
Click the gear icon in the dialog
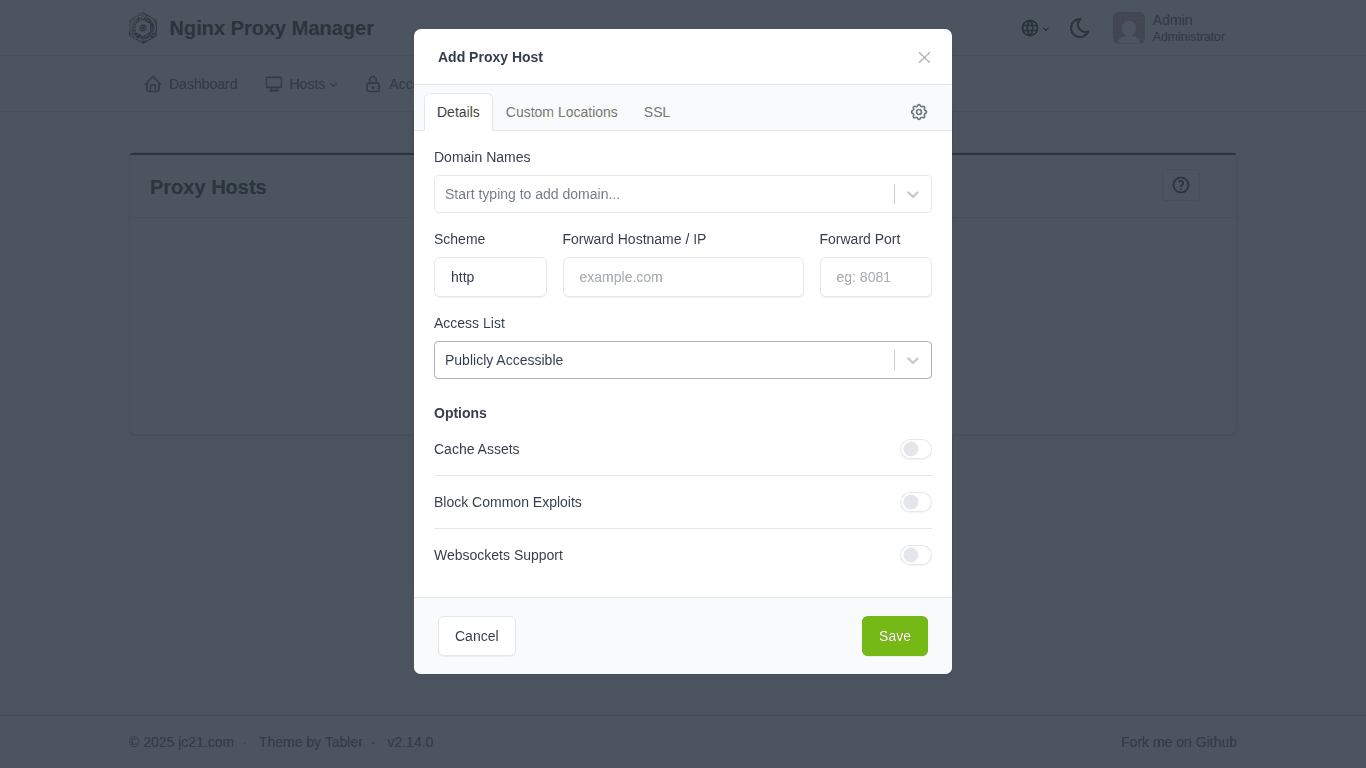click(x=919, y=112)
